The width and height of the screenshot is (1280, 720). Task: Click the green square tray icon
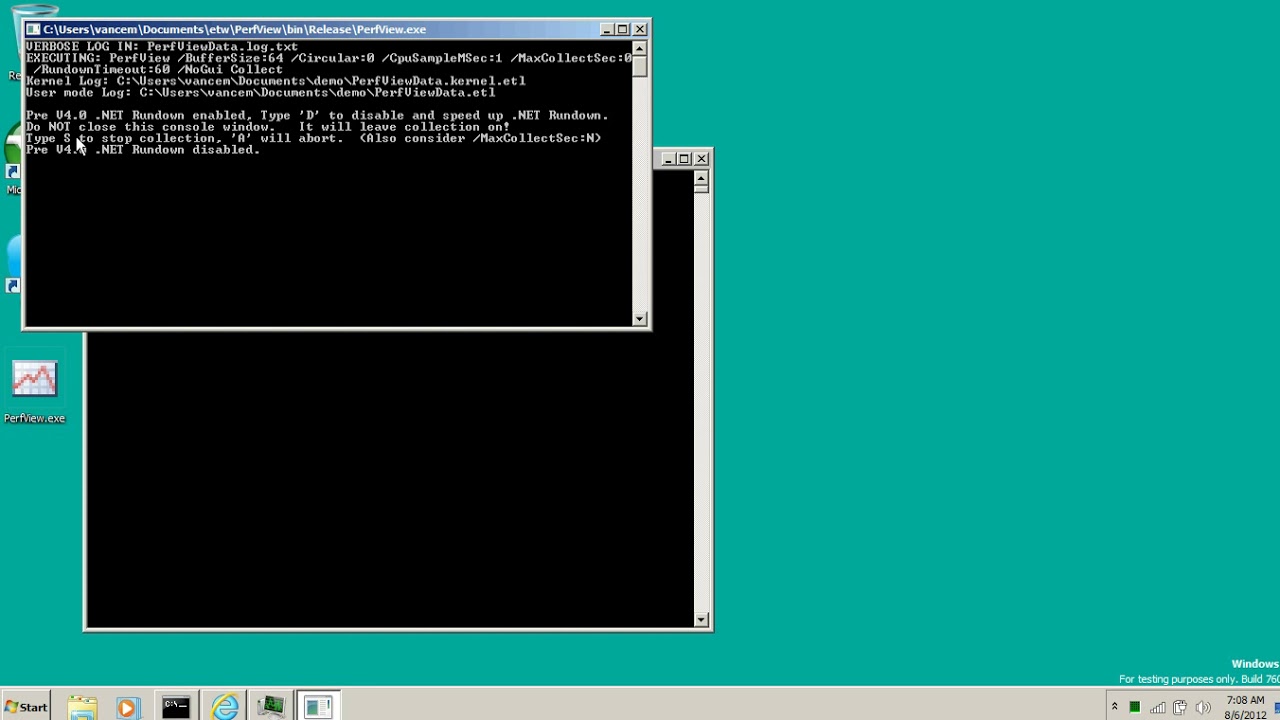point(1135,707)
